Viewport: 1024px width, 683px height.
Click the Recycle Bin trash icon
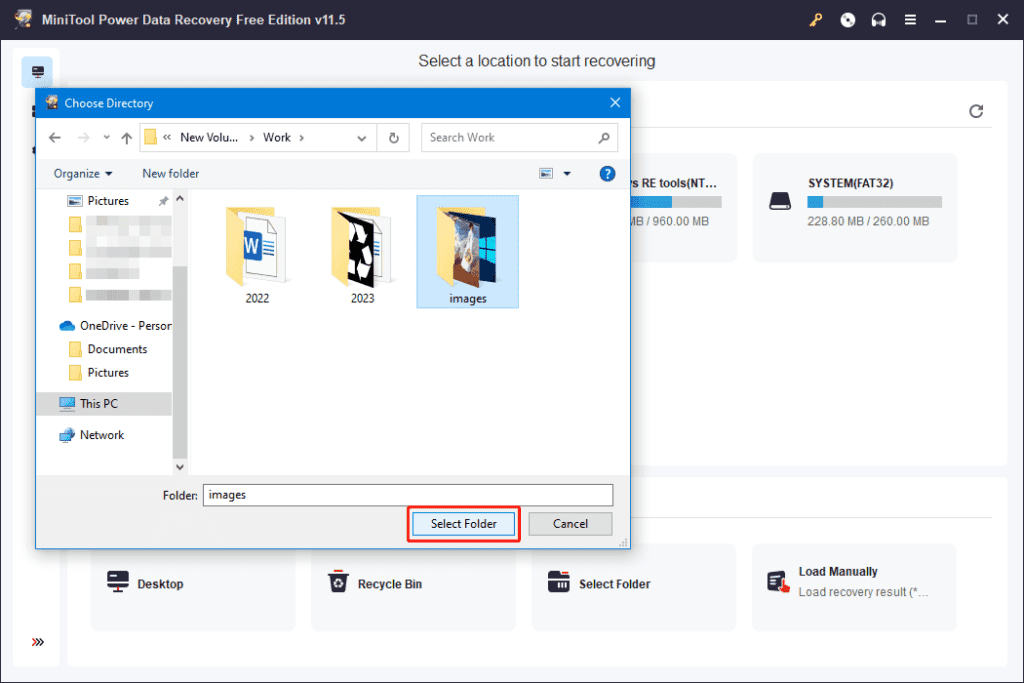pyautogui.click(x=338, y=581)
